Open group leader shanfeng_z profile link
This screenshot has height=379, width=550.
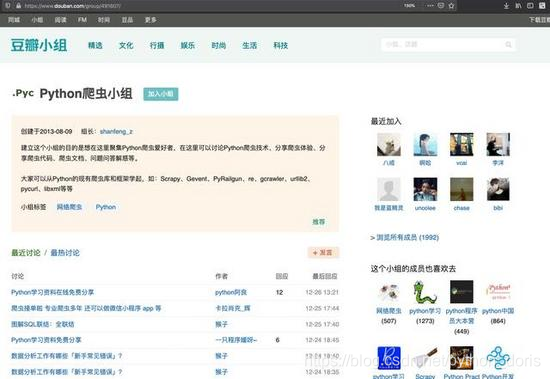[116, 132]
